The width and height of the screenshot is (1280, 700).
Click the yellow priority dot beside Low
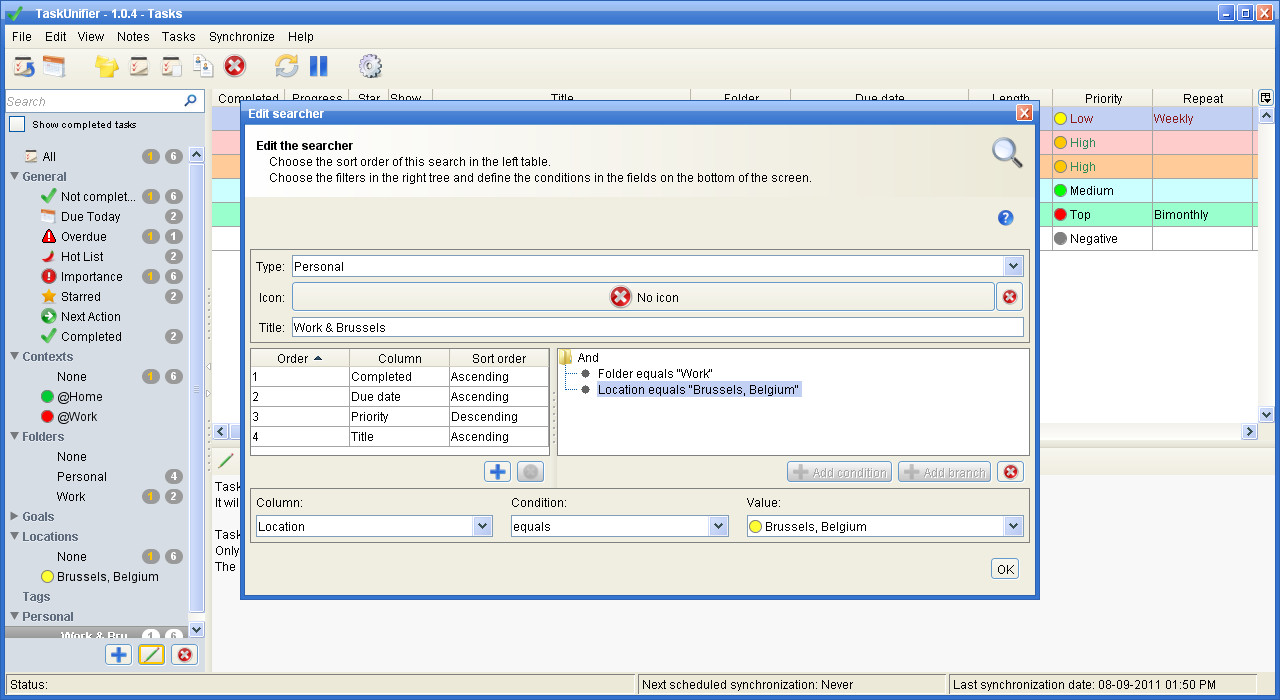coord(1060,119)
